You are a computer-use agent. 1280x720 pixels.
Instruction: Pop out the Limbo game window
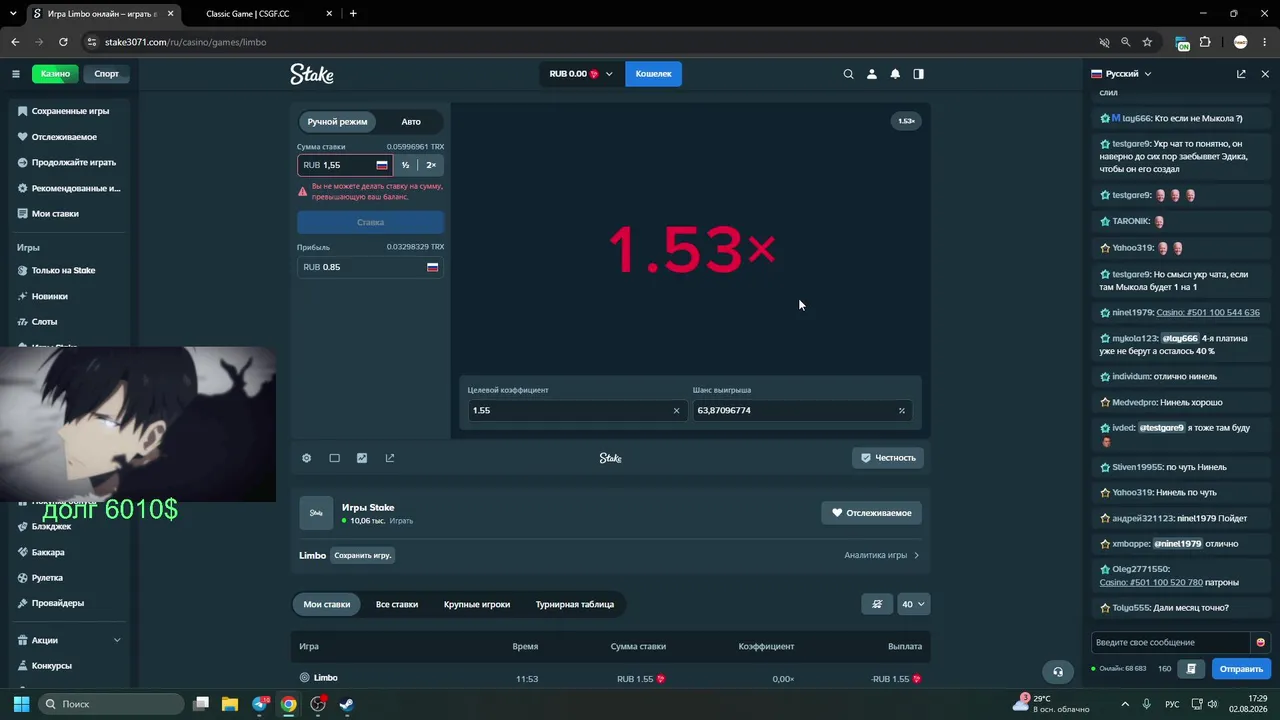[390, 458]
